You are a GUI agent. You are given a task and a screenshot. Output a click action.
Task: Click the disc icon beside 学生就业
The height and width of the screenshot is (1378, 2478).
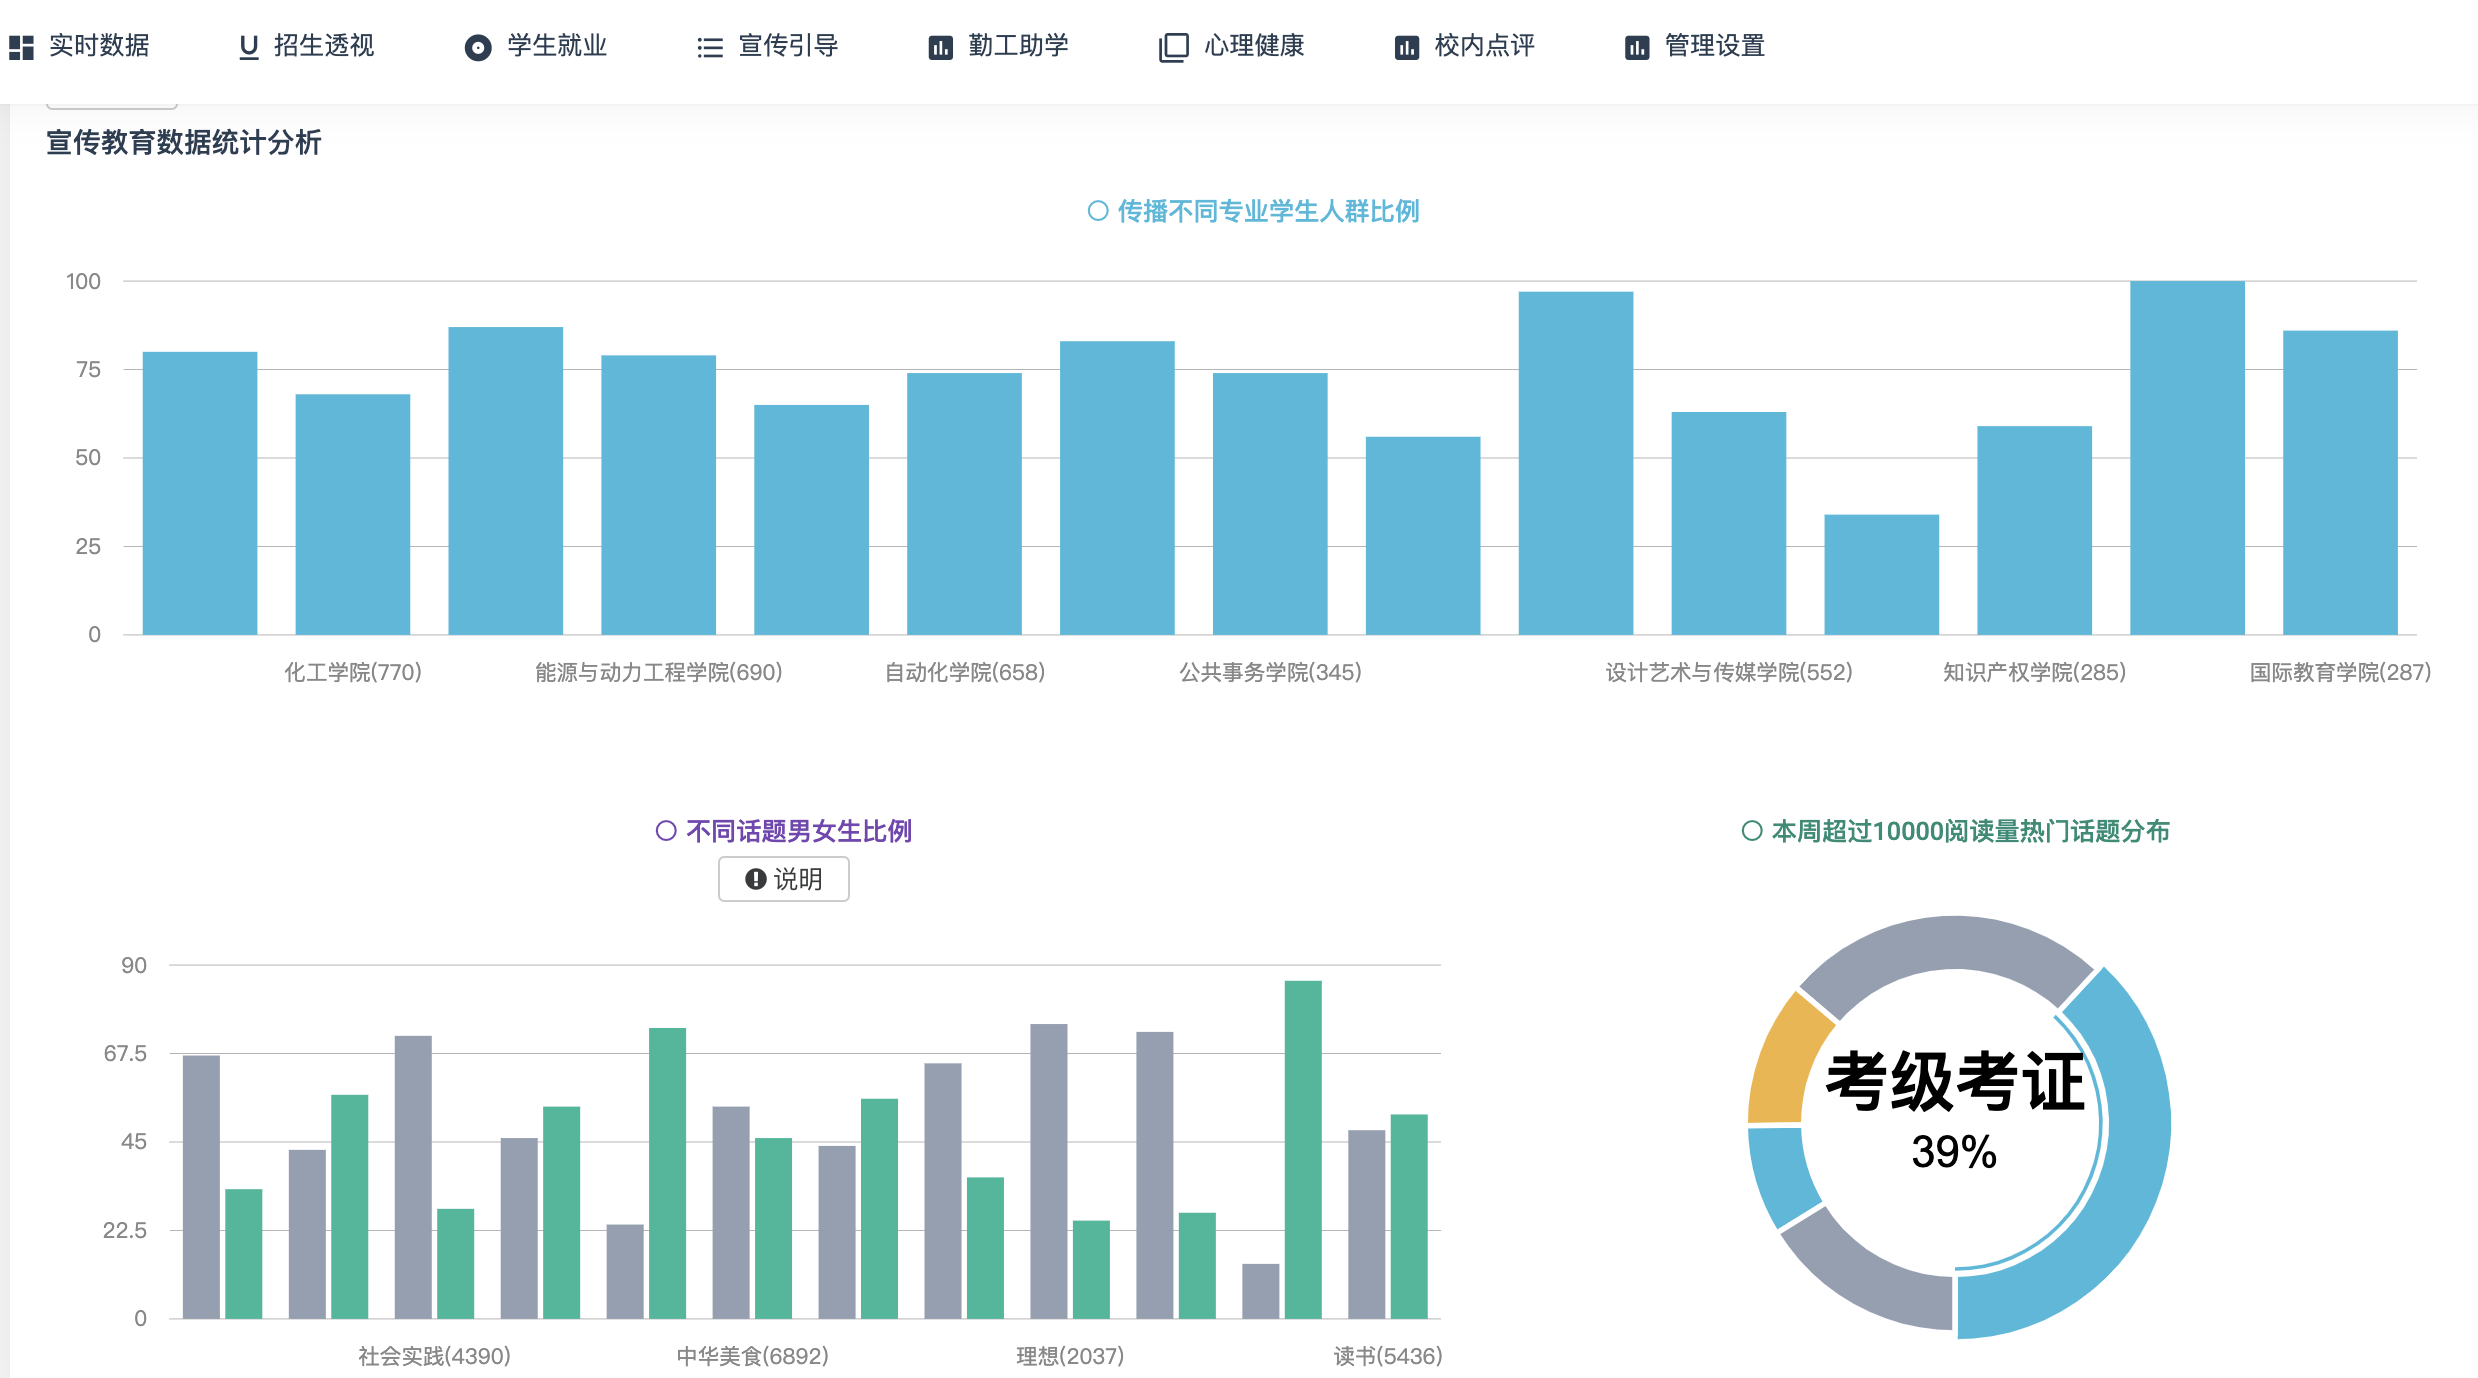(x=478, y=47)
